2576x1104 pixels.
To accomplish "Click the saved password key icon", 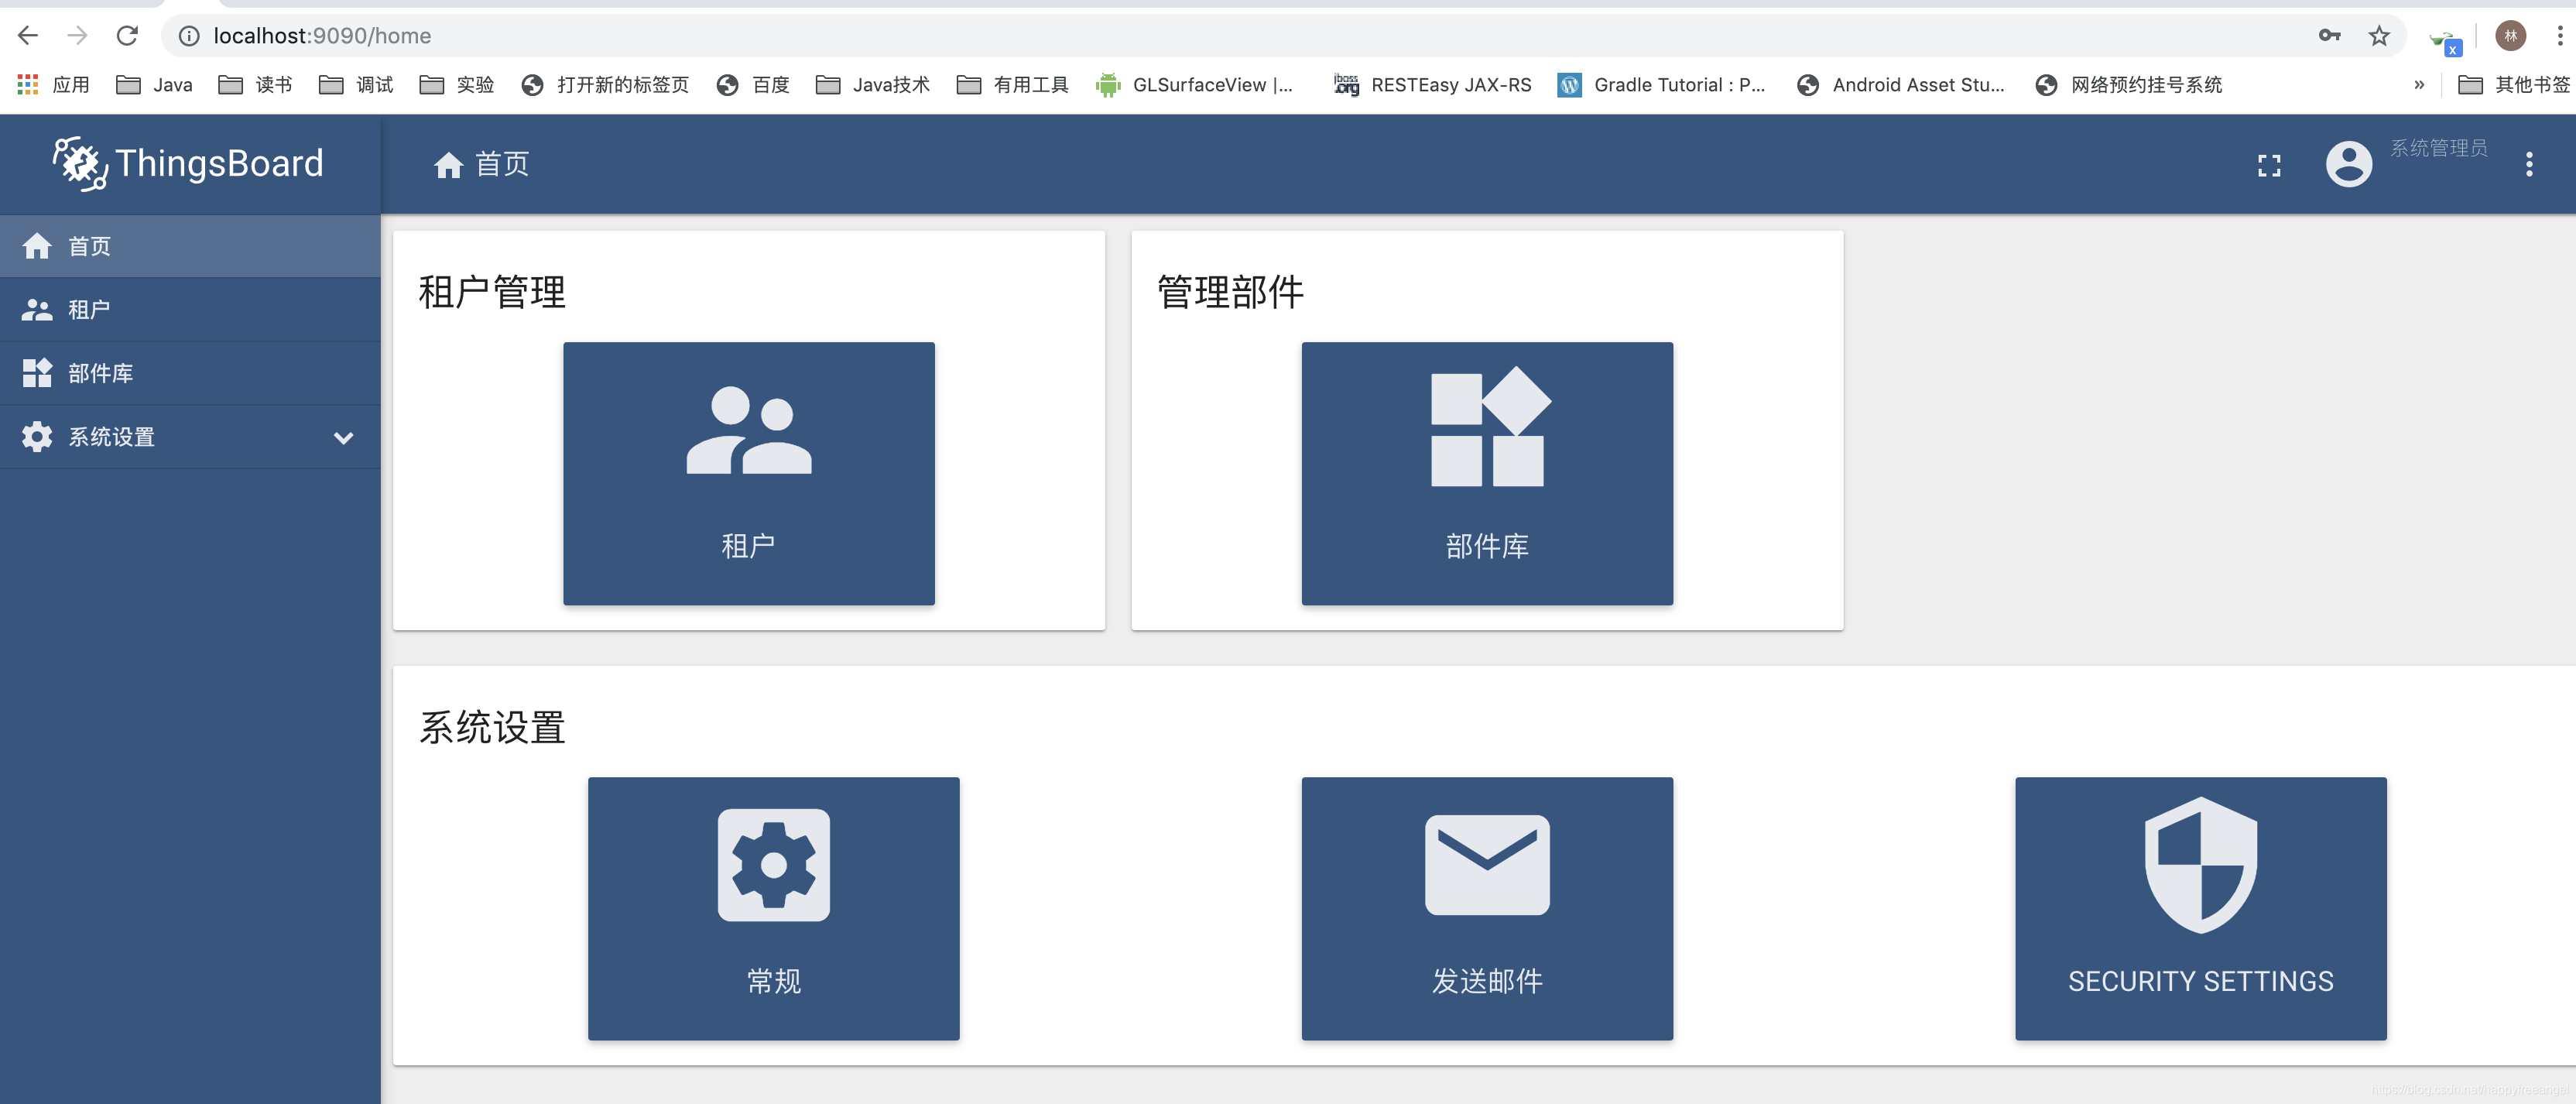I will pyautogui.click(x=2329, y=36).
